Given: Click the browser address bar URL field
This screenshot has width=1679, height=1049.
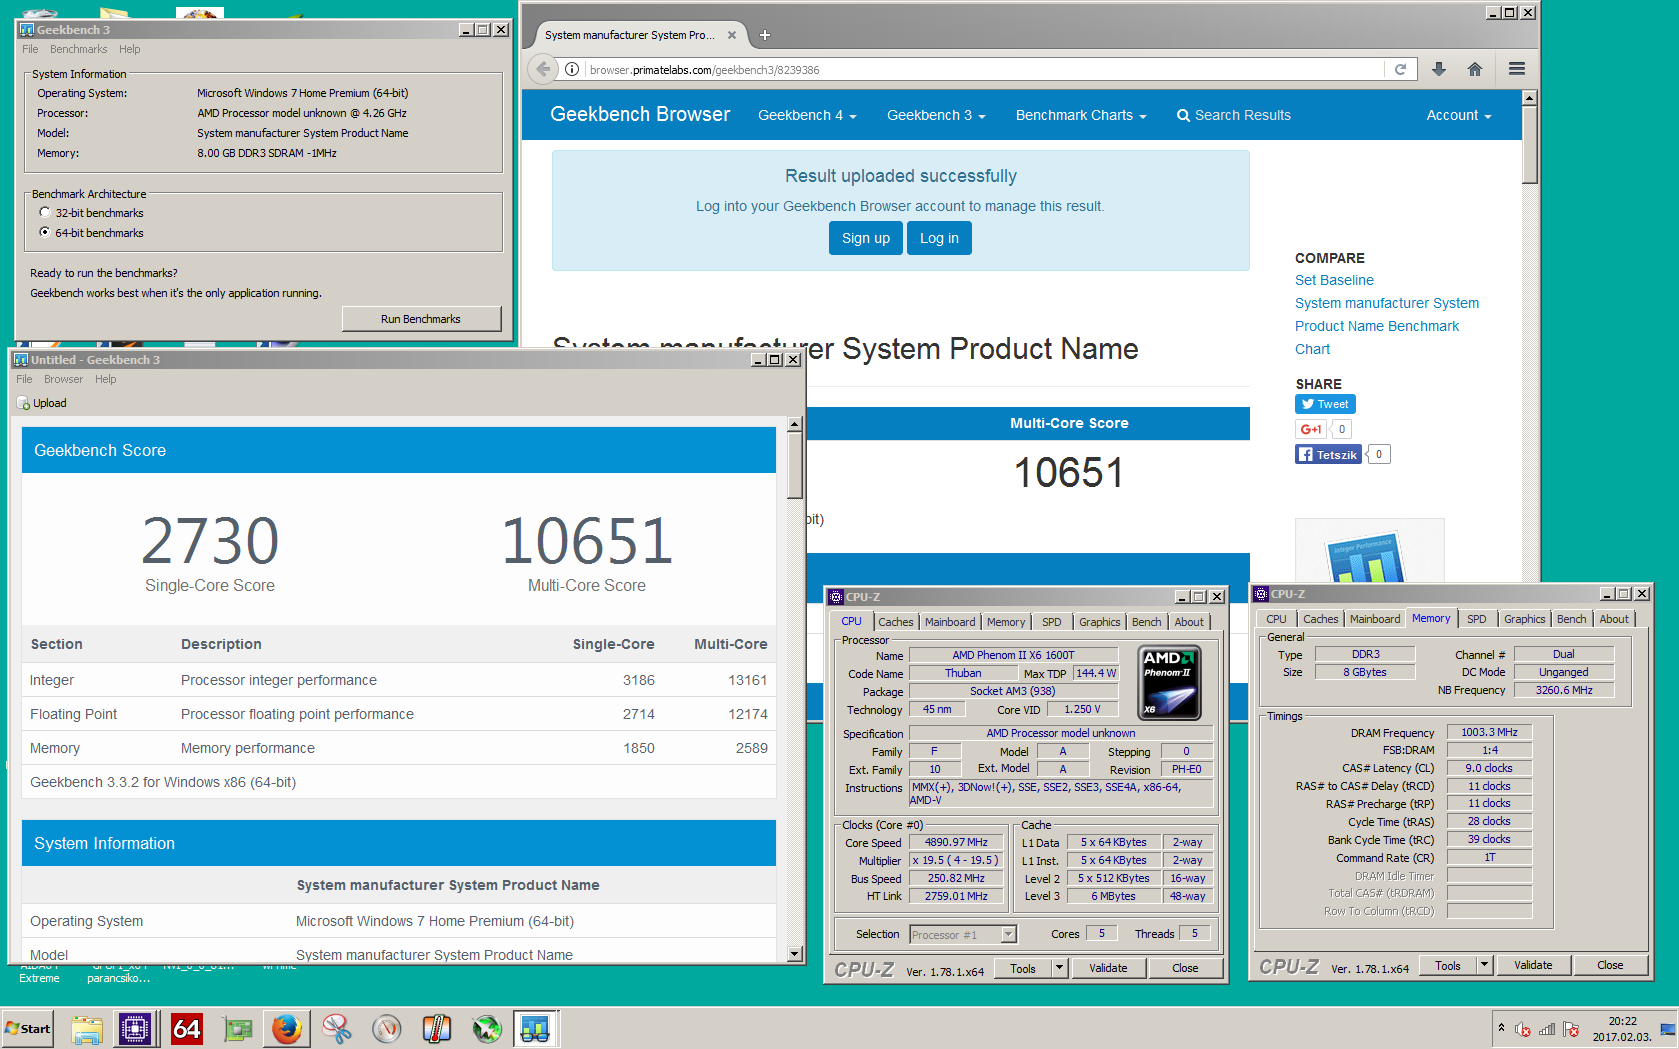Looking at the screenshot, I should coord(983,69).
